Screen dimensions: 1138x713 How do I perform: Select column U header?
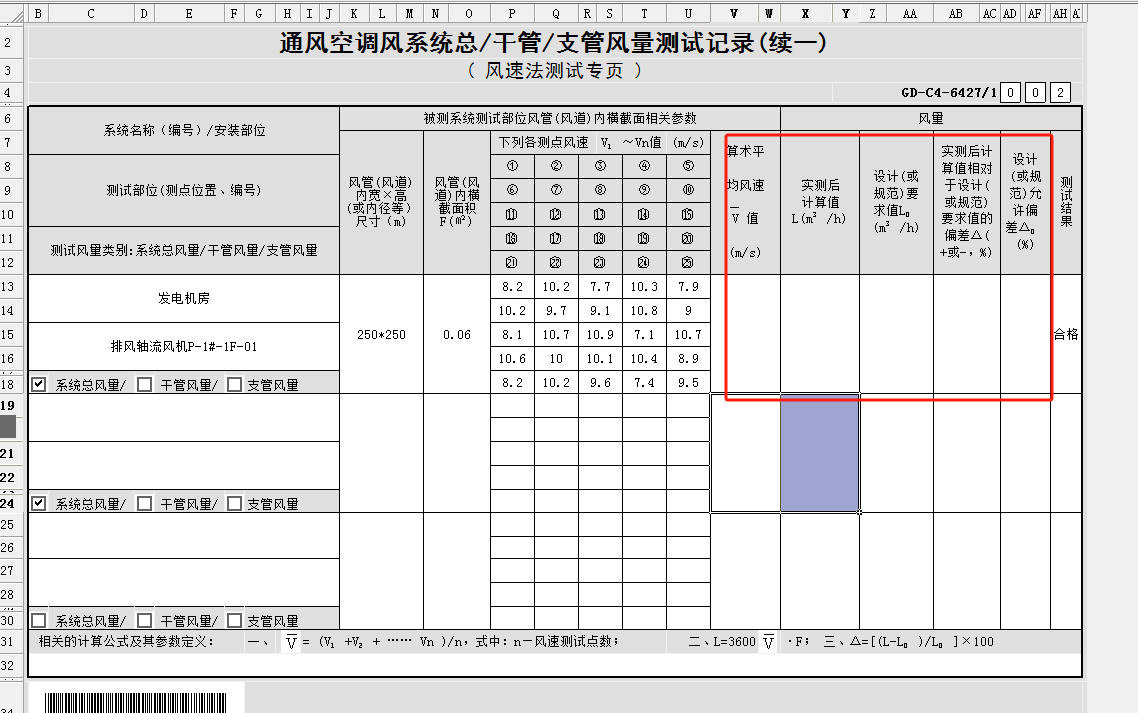[x=688, y=13]
